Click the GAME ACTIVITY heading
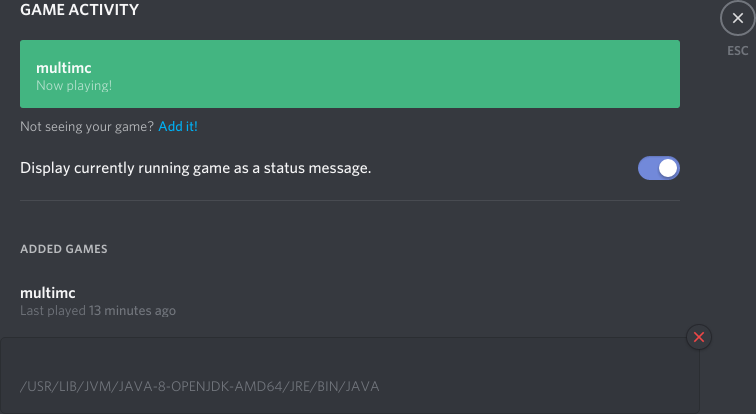Screen dimensions: 756x414 (x=80, y=10)
